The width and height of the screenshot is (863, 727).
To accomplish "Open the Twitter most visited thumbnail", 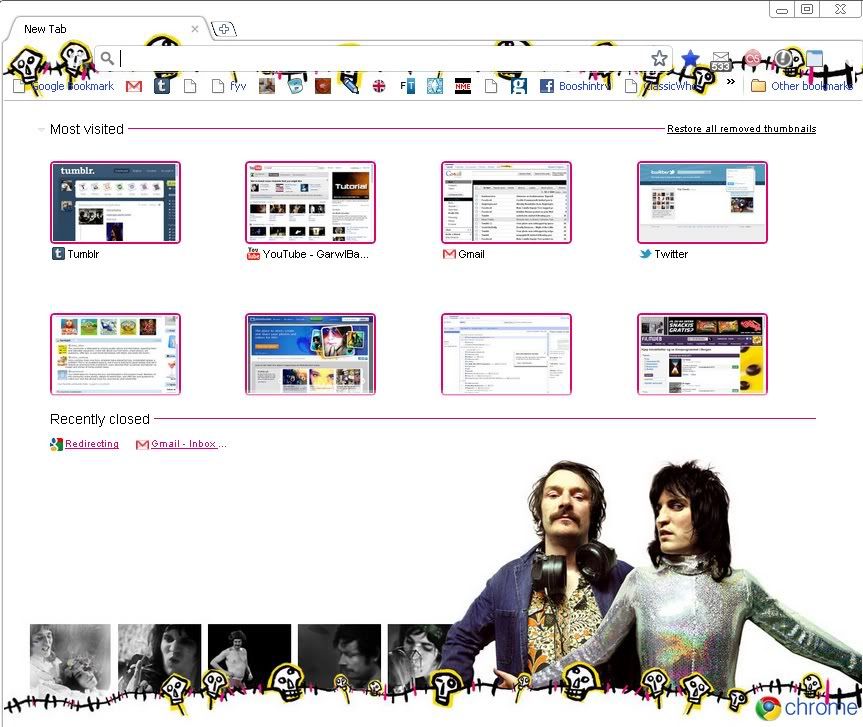I will pyautogui.click(x=702, y=202).
